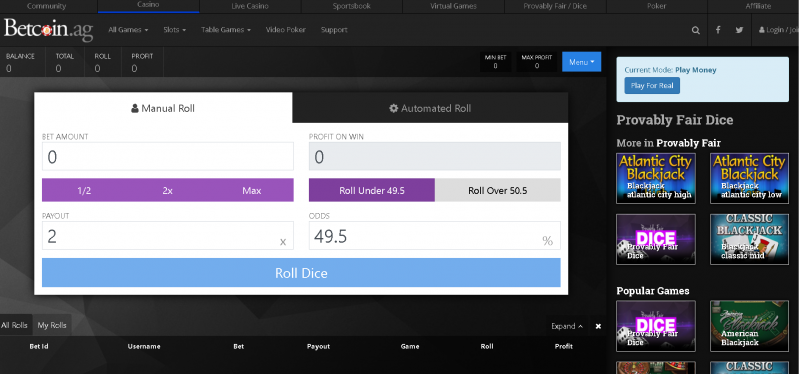This screenshot has height=374, width=800.
Task: Click the Betcoin.ag logo
Action: click(x=48, y=30)
